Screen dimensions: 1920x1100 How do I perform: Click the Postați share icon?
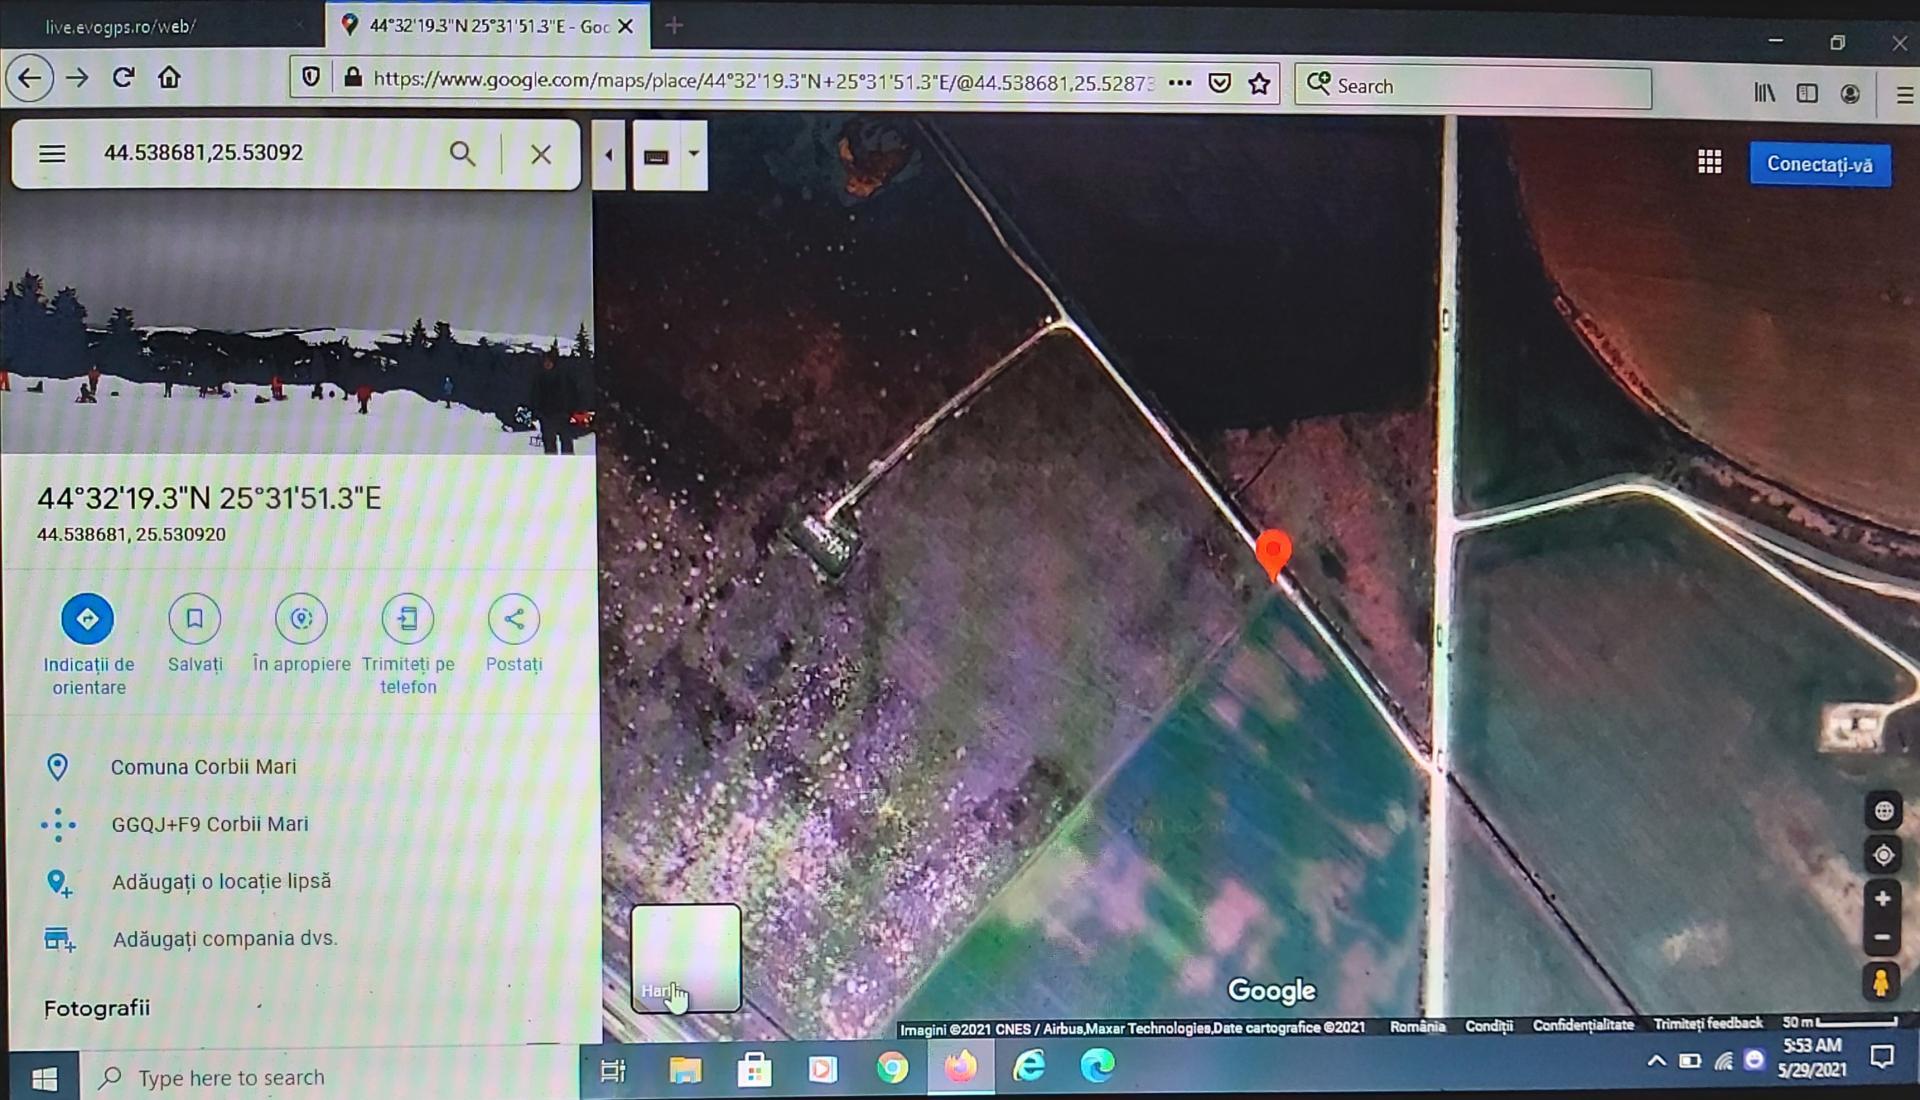point(514,620)
